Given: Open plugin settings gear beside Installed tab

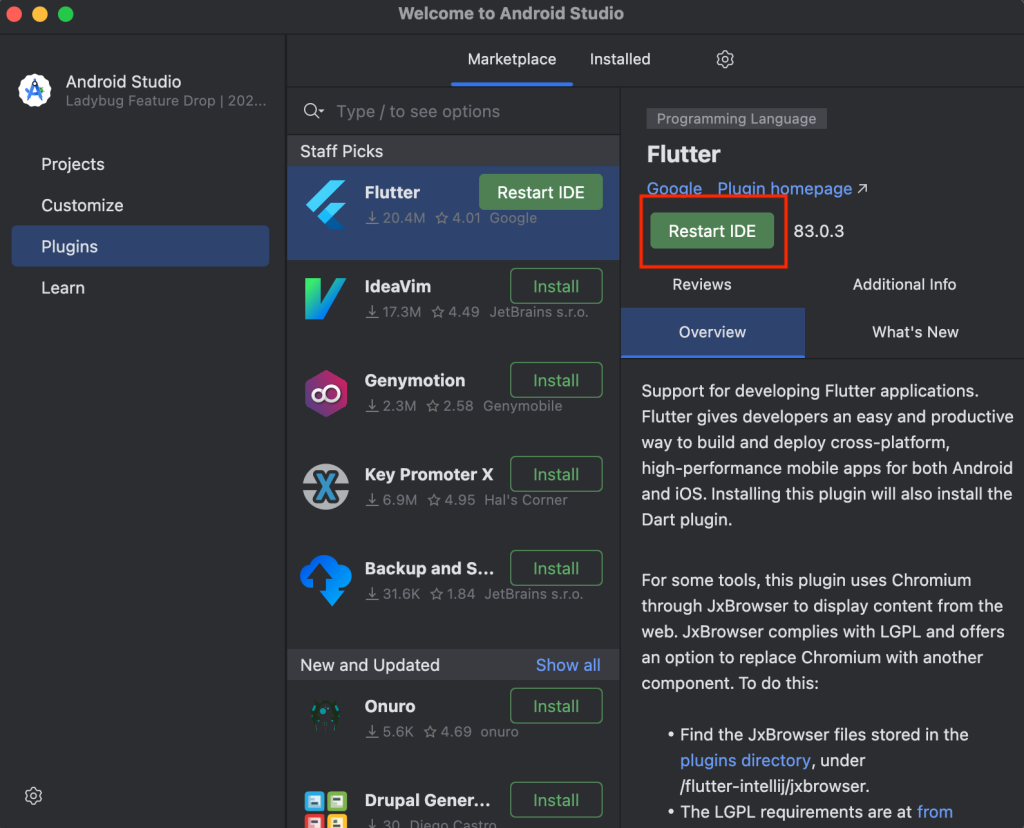Looking at the screenshot, I should click(x=725, y=60).
